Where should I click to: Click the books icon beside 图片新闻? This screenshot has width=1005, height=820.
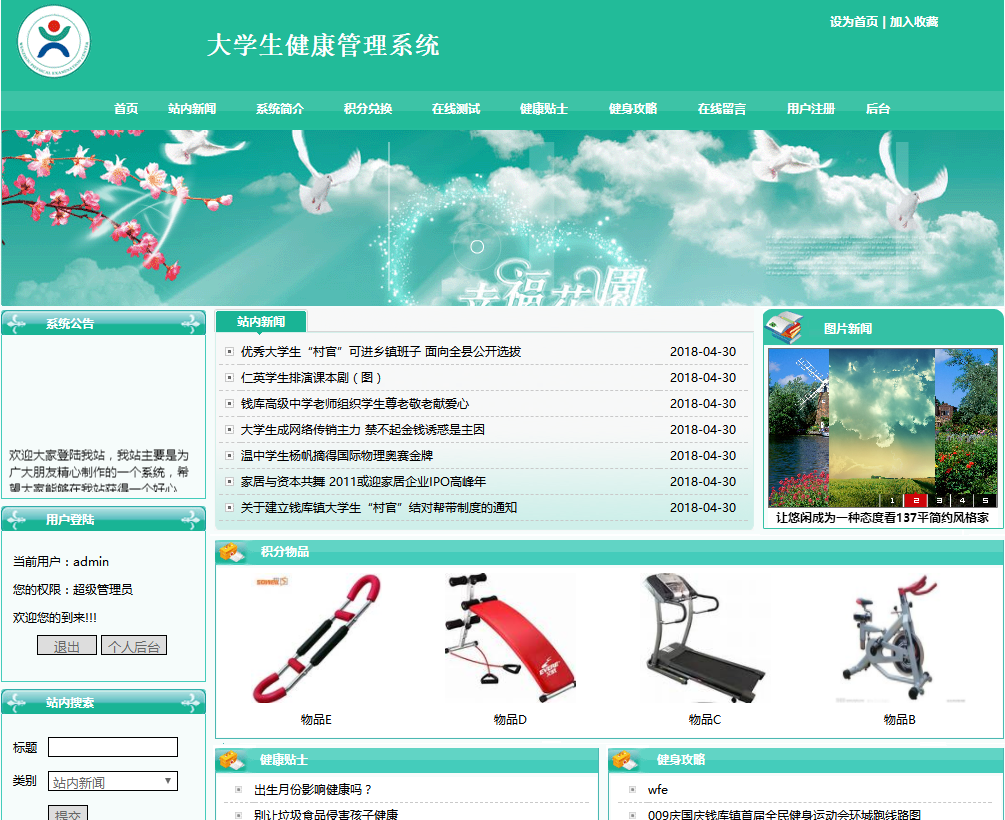[x=784, y=327]
